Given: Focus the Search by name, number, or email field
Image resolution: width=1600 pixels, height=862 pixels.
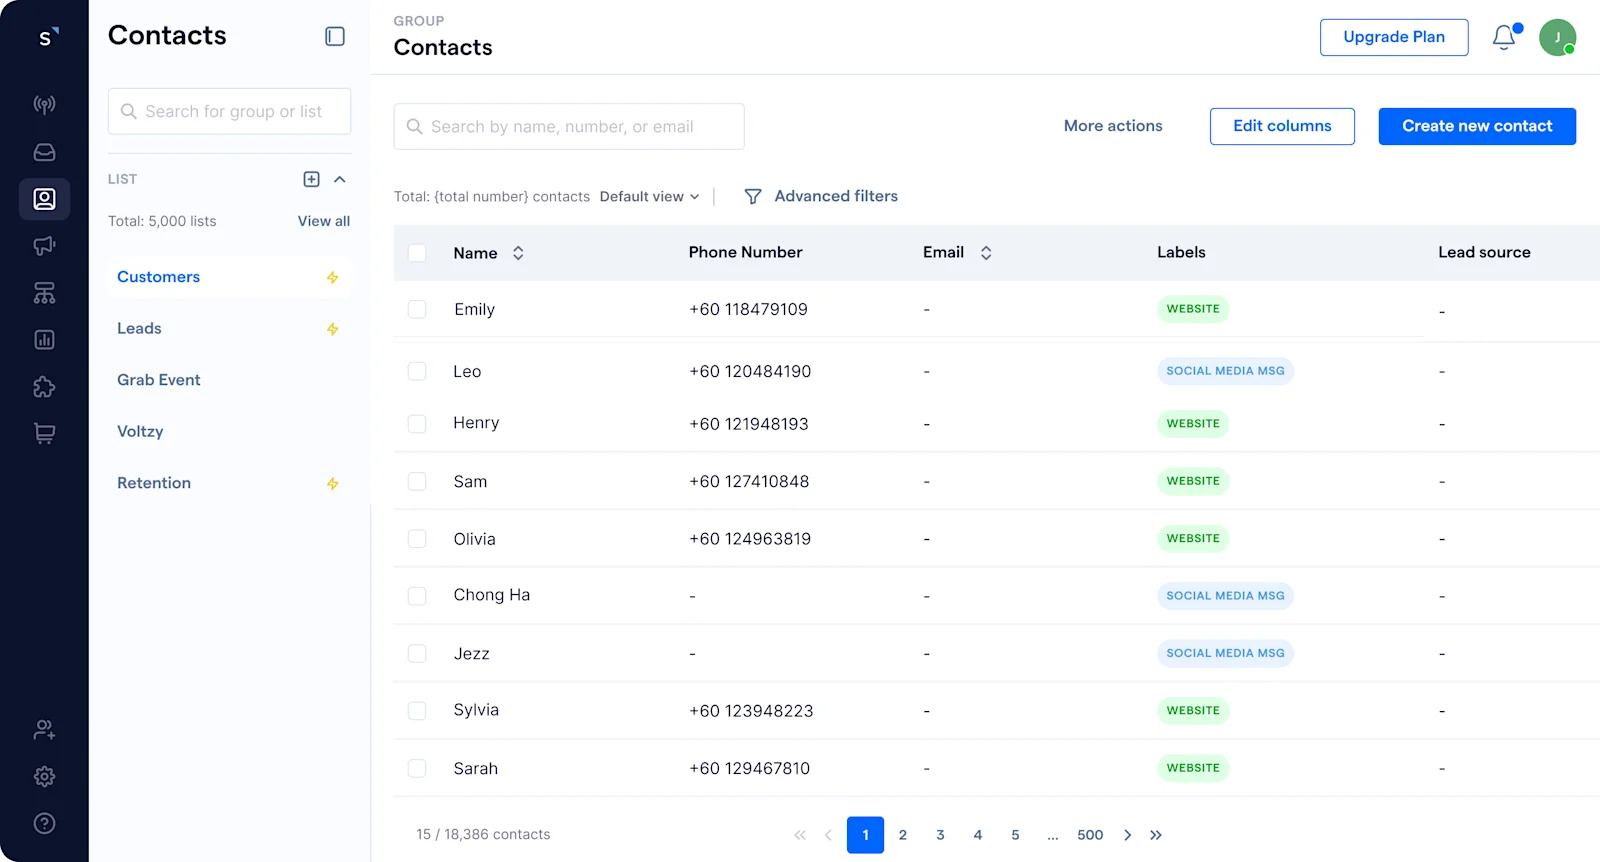Looking at the screenshot, I should pyautogui.click(x=569, y=127).
